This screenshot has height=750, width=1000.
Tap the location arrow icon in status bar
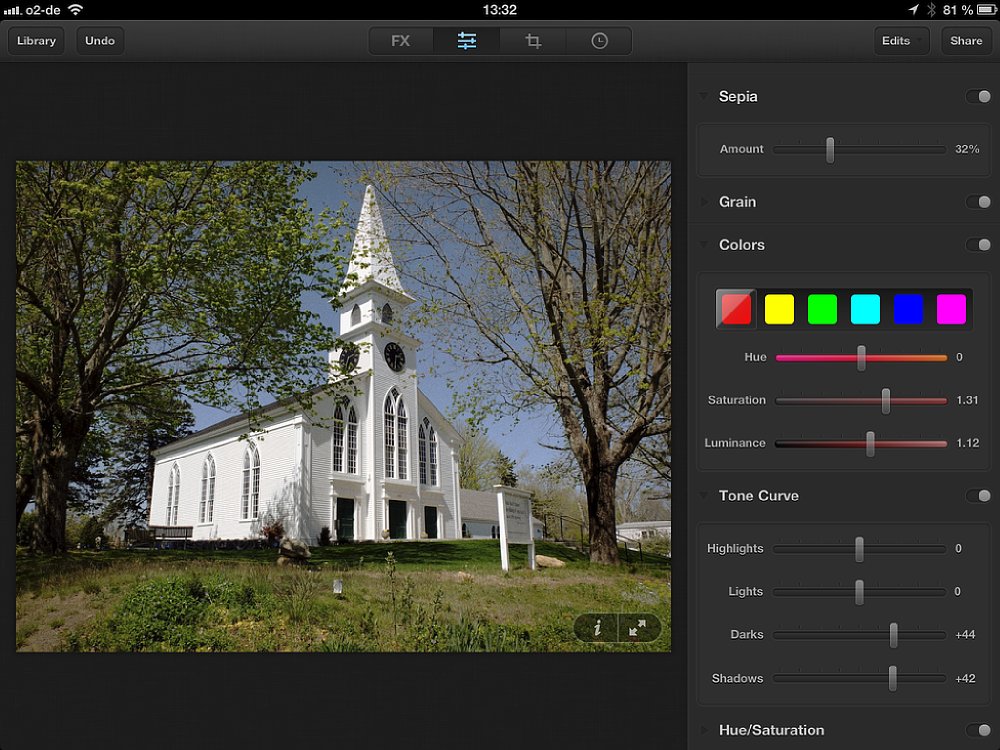pyautogui.click(x=913, y=10)
